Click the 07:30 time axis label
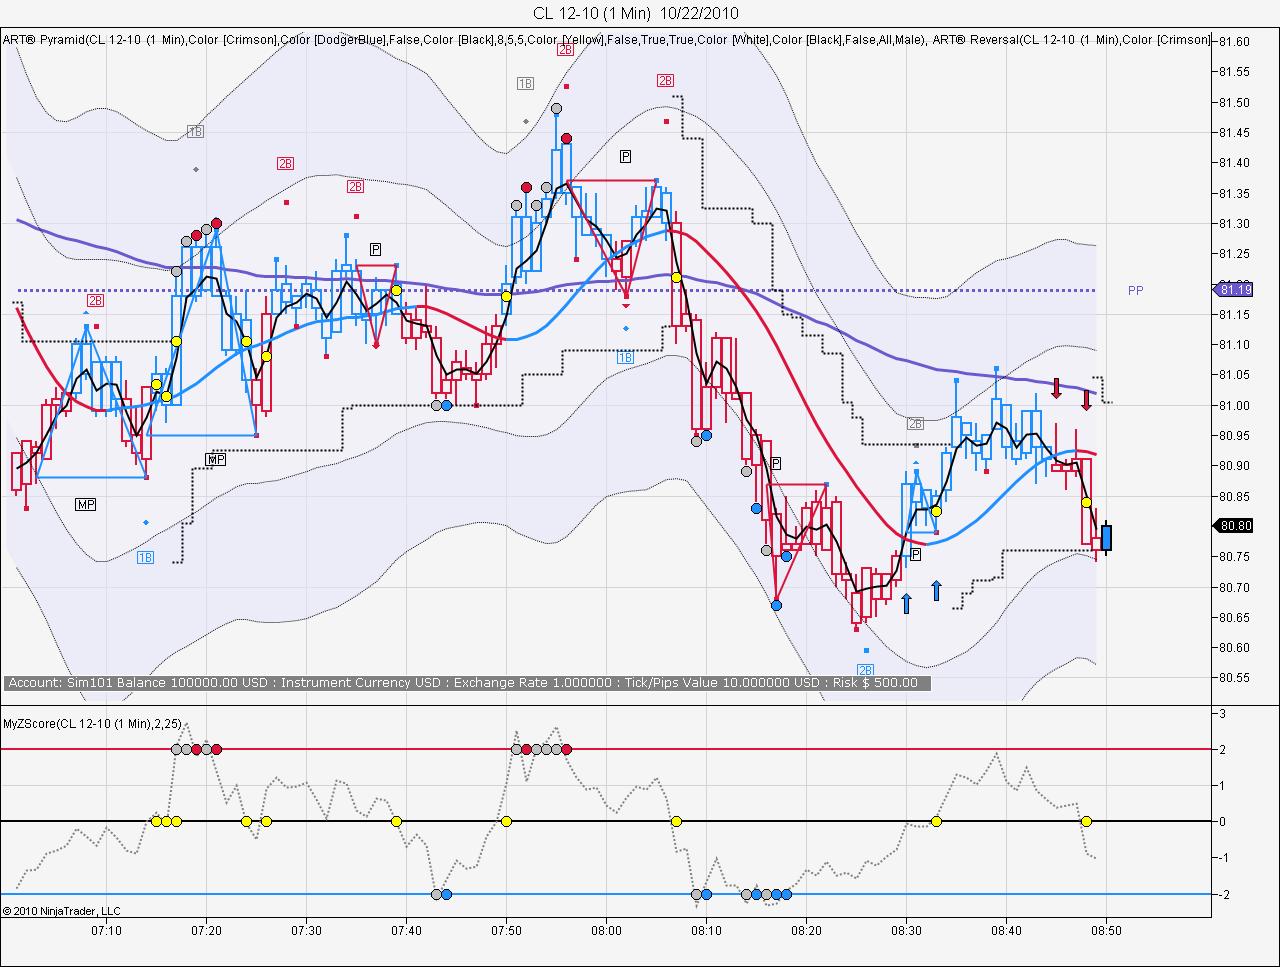The height and width of the screenshot is (967, 1280). pyautogui.click(x=306, y=931)
